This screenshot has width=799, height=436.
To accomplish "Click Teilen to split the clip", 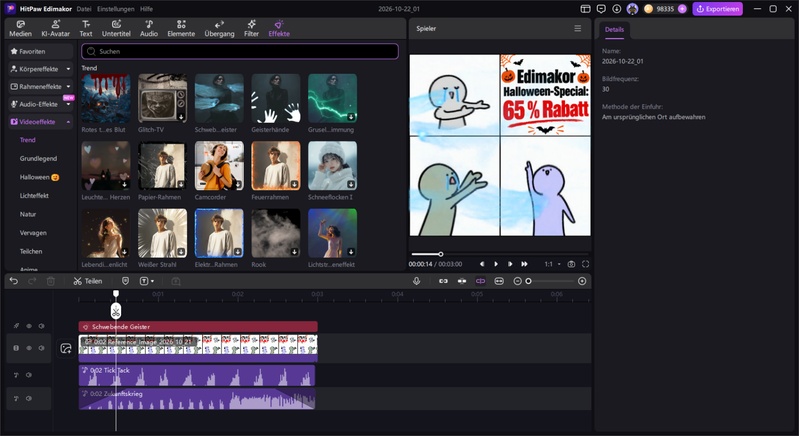I will [x=88, y=281].
